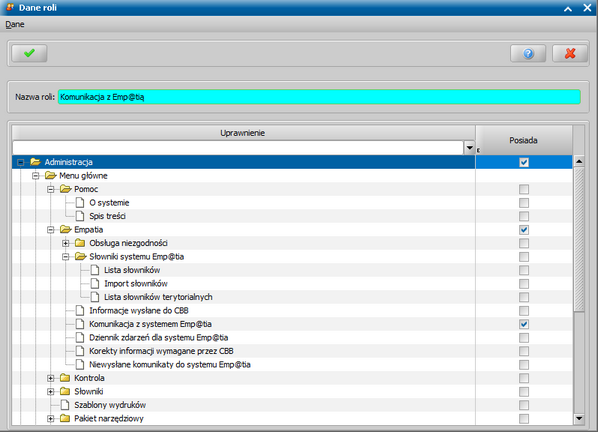Check the Kontrola permission checkbox

524,378
